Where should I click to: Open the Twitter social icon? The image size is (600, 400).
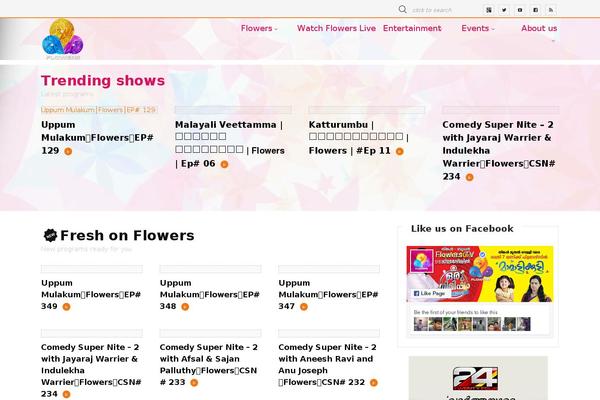point(504,10)
